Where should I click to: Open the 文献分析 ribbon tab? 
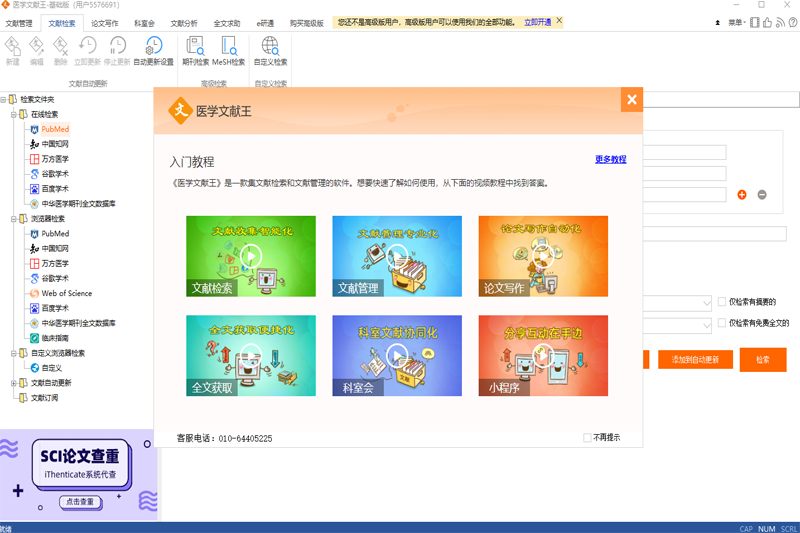tap(184, 22)
